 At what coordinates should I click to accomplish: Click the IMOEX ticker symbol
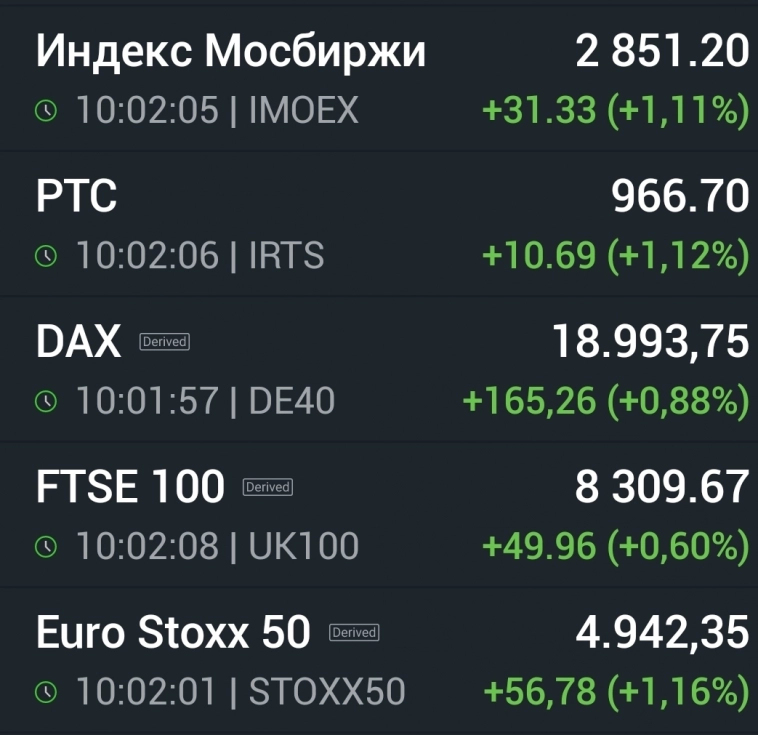(x=303, y=111)
